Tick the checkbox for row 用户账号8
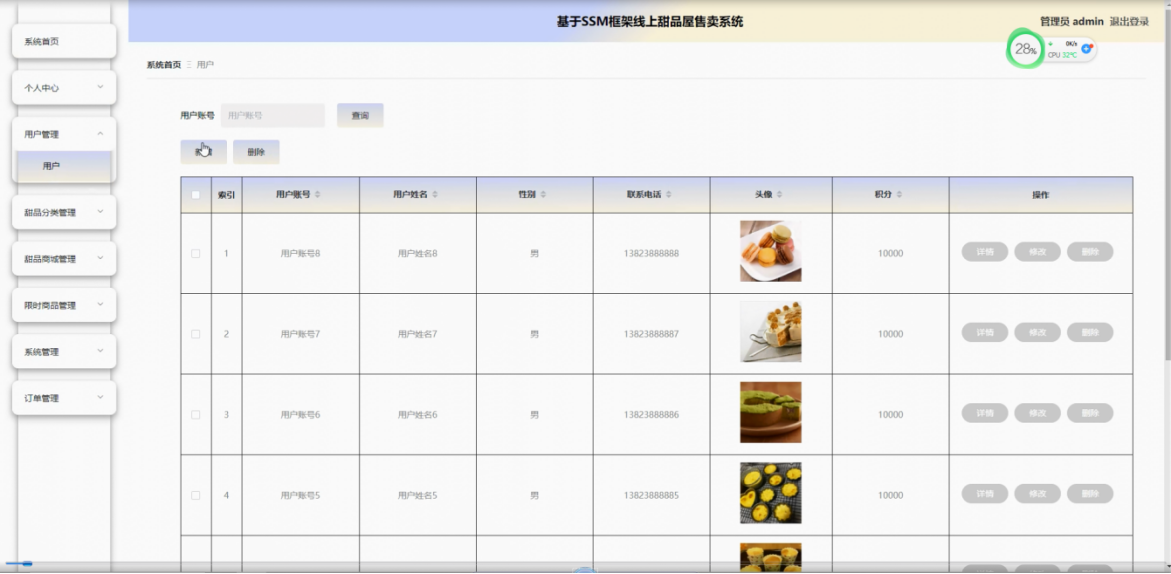The image size is (1171, 574). (x=196, y=253)
